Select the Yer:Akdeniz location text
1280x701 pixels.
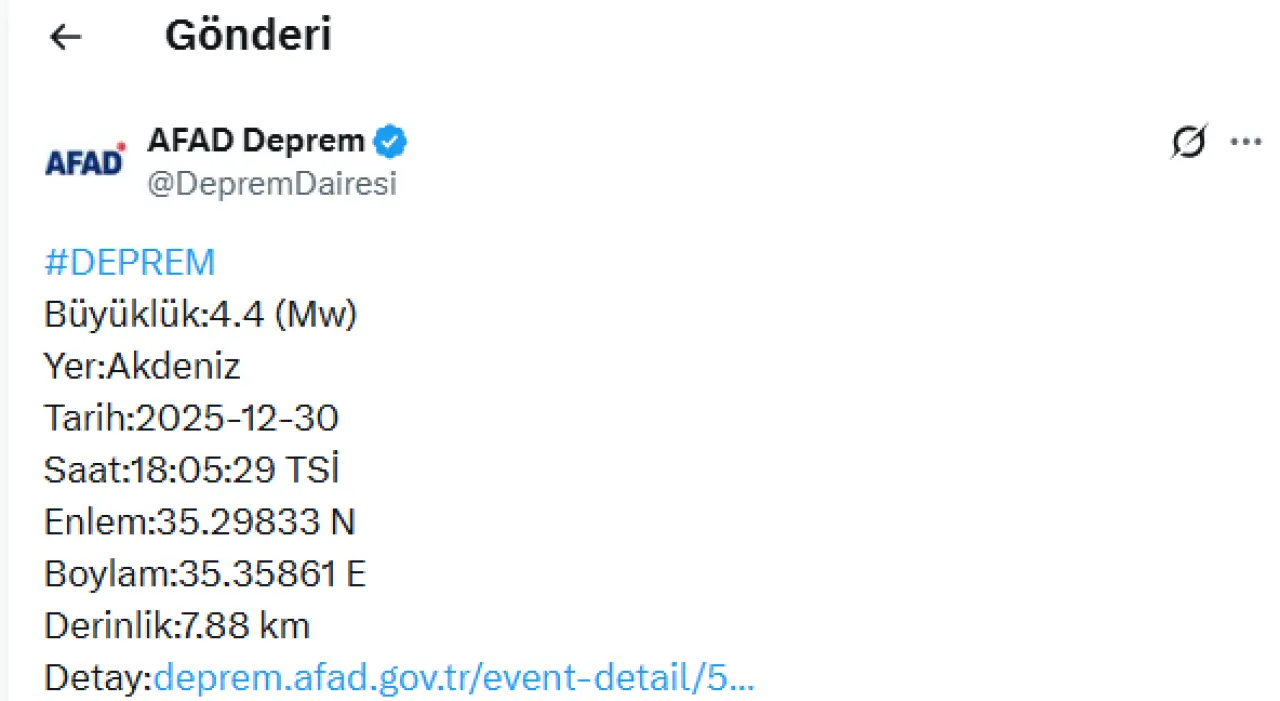[142, 367]
